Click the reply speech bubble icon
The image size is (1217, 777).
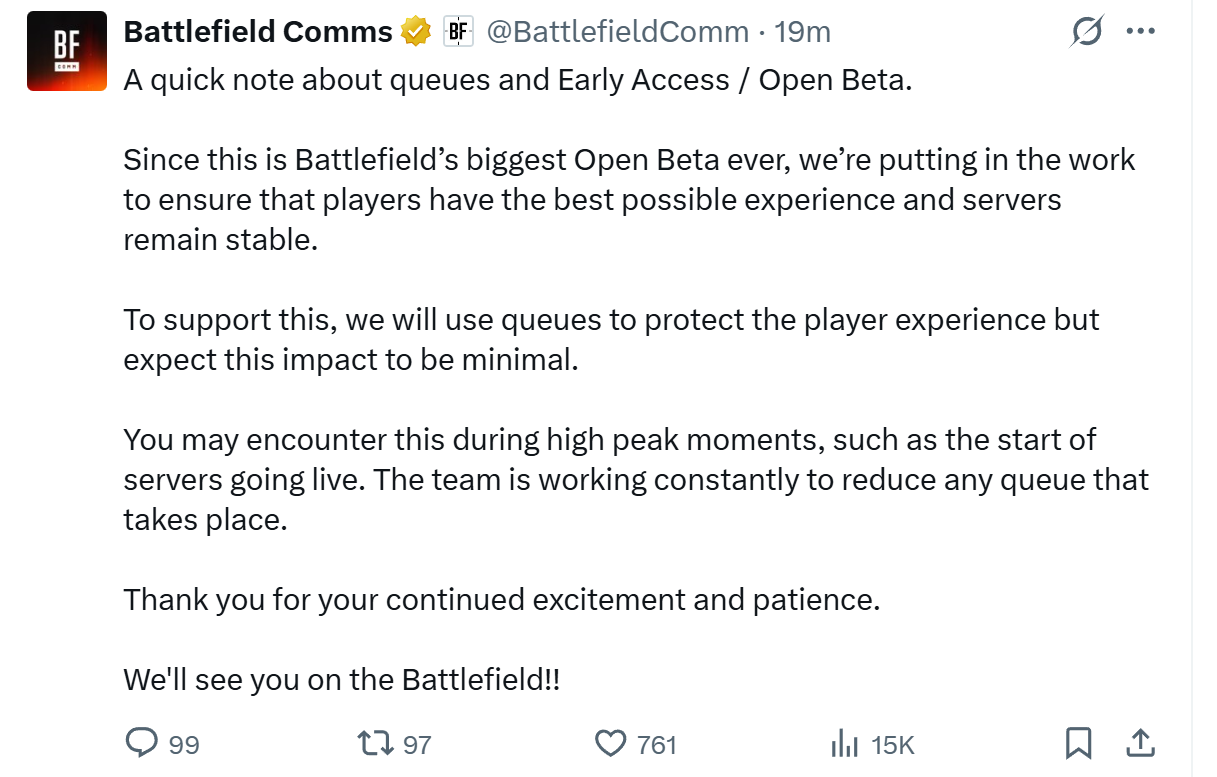(x=141, y=743)
